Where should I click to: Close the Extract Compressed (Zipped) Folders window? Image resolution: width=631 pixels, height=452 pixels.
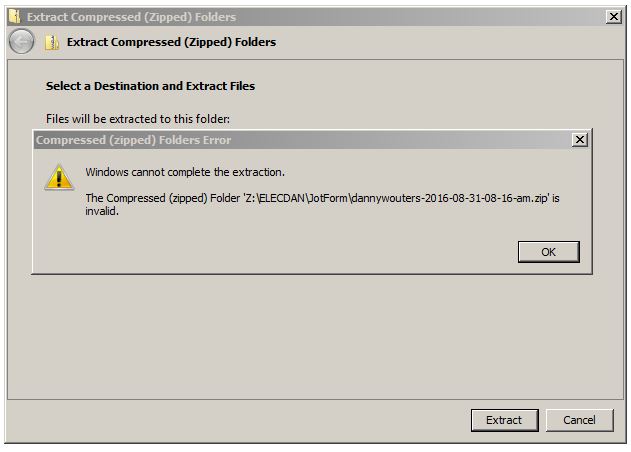click(x=613, y=17)
